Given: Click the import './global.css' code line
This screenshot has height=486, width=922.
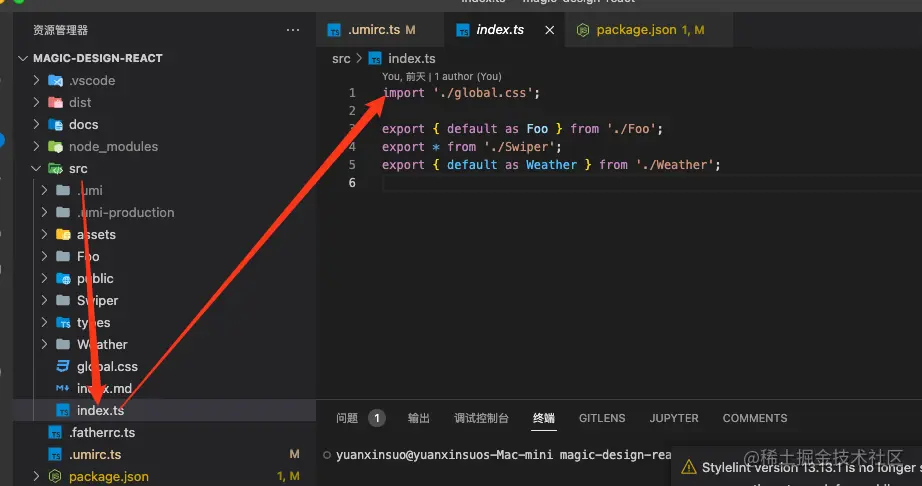Looking at the screenshot, I should coord(461,92).
